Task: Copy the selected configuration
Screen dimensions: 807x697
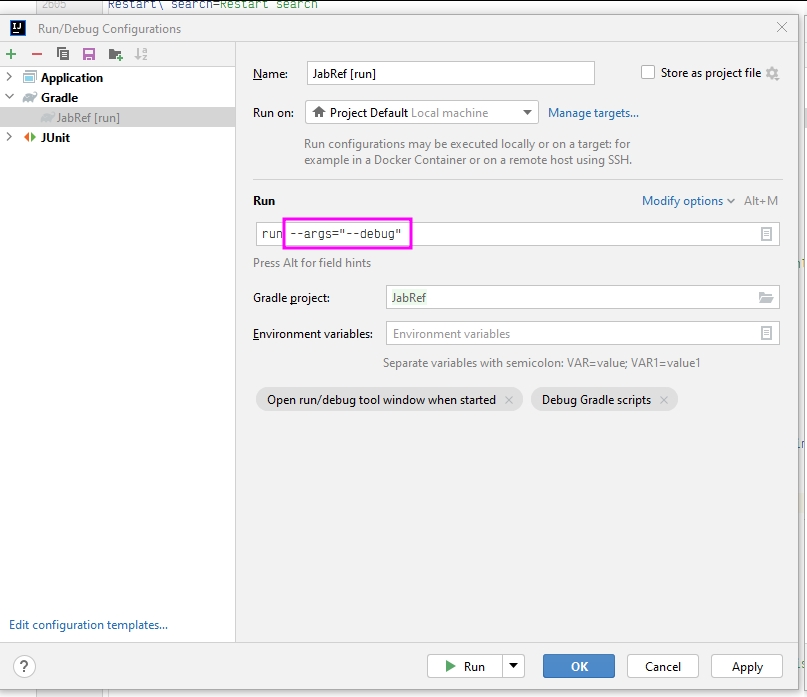Action: click(63, 54)
